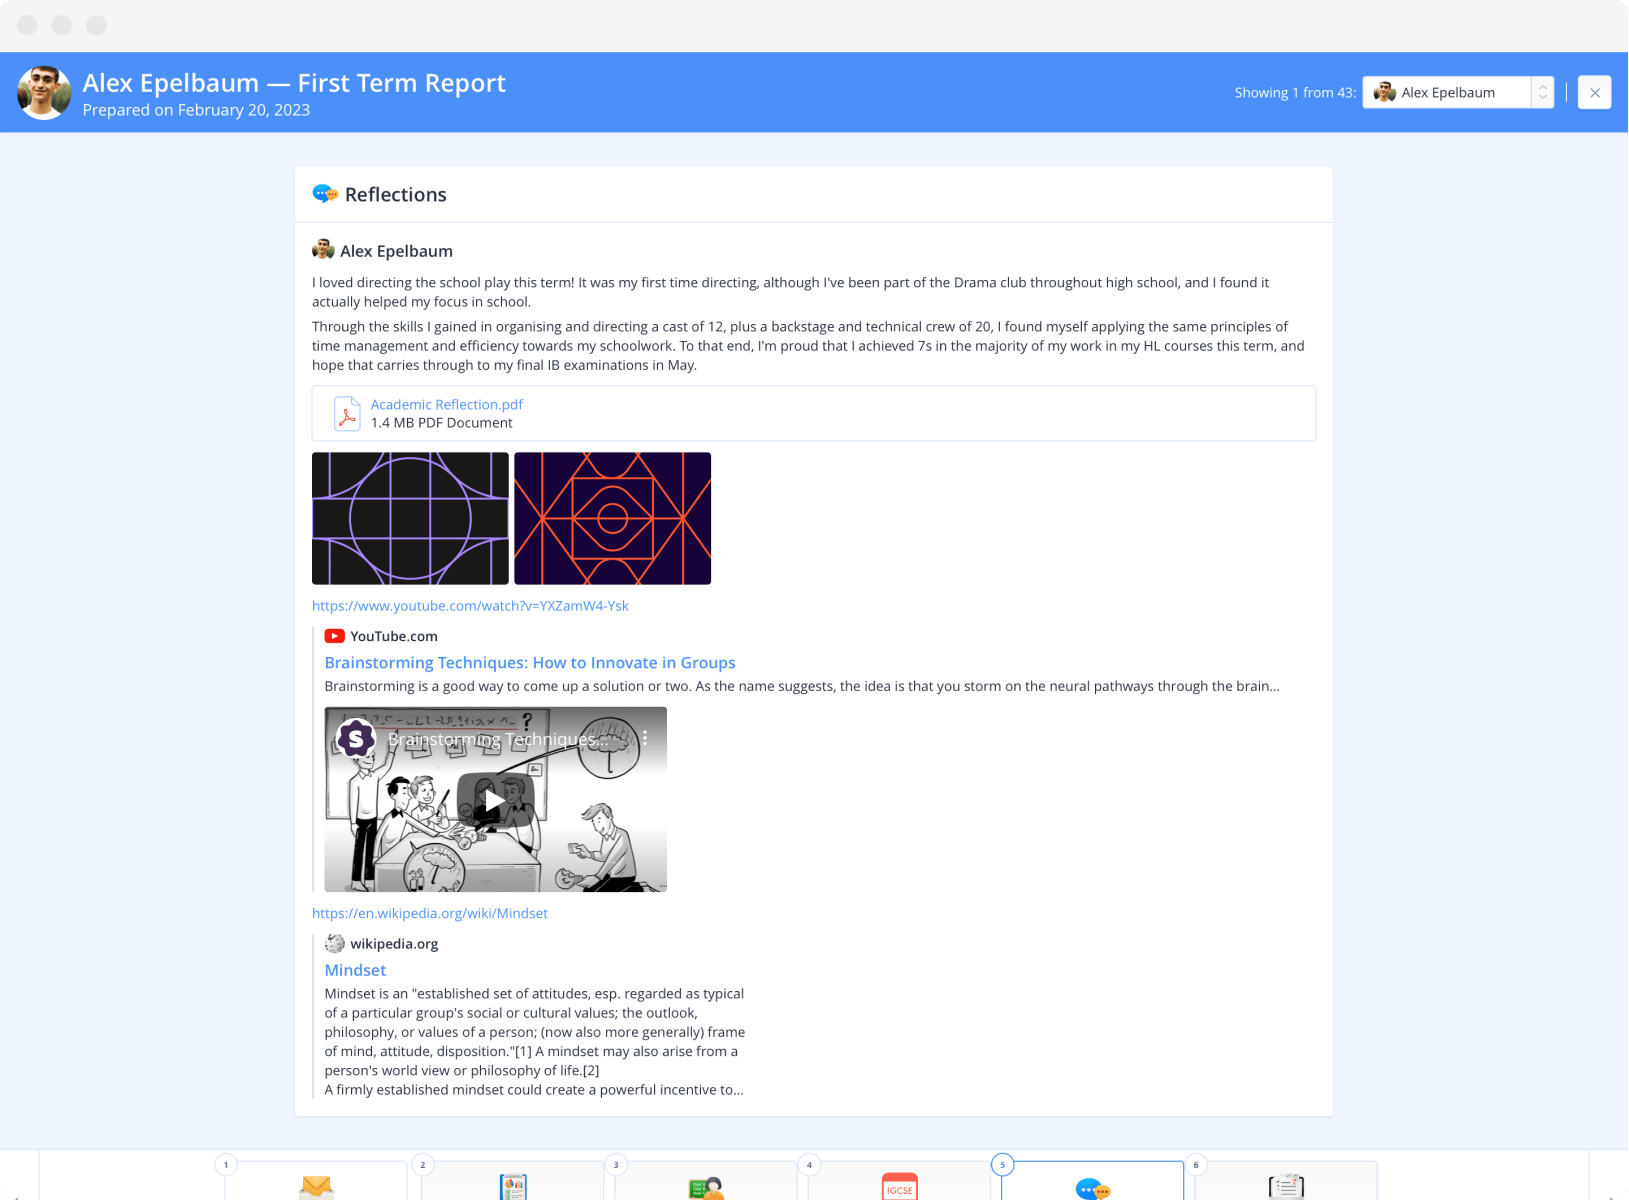
Task: Open the purple circle pattern image
Action: pos(410,518)
